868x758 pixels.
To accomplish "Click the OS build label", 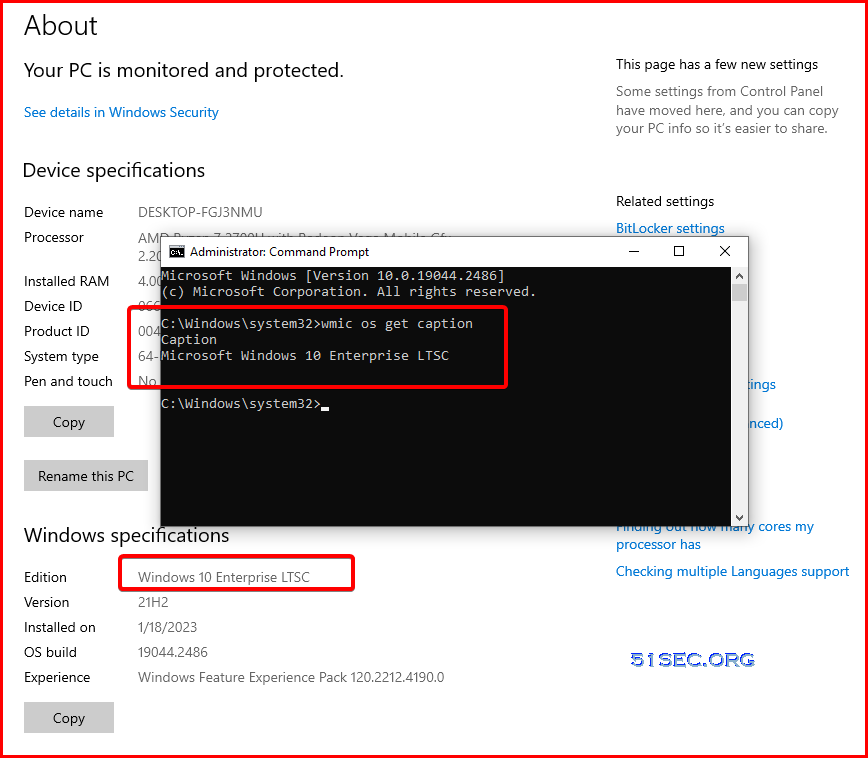I will [x=50, y=652].
